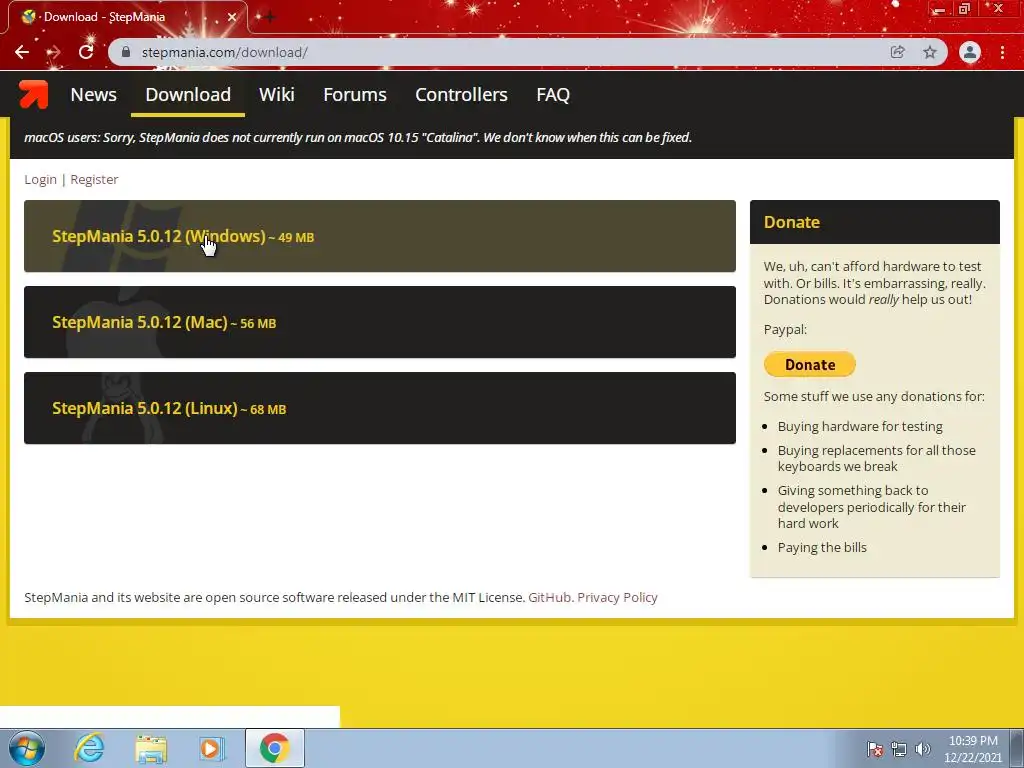Viewport: 1024px width, 768px height.
Task: Click the browser forward arrow
Action: click(54, 52)
